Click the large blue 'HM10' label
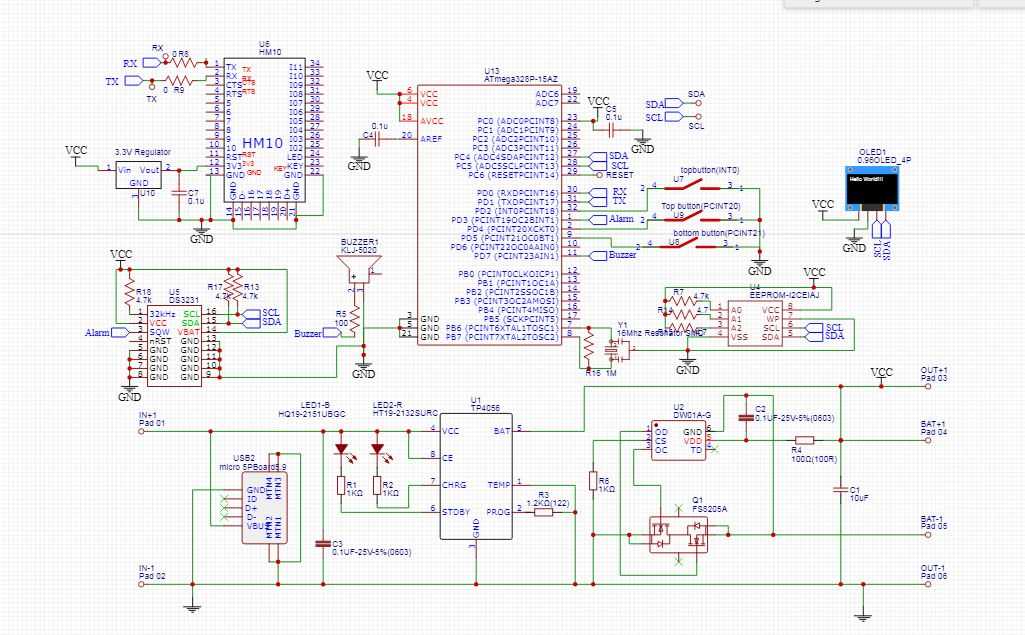The width and height of the screenshot is (1025, 635). coord(262,143)
